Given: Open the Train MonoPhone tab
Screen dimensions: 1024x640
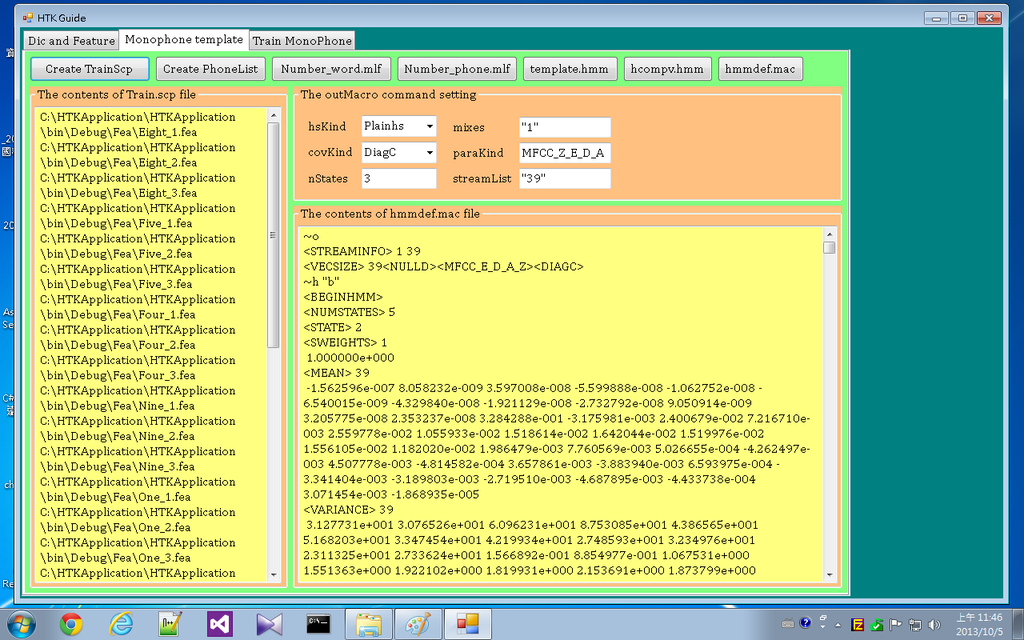Looking at the screenshot, I should tap(302, 40).
